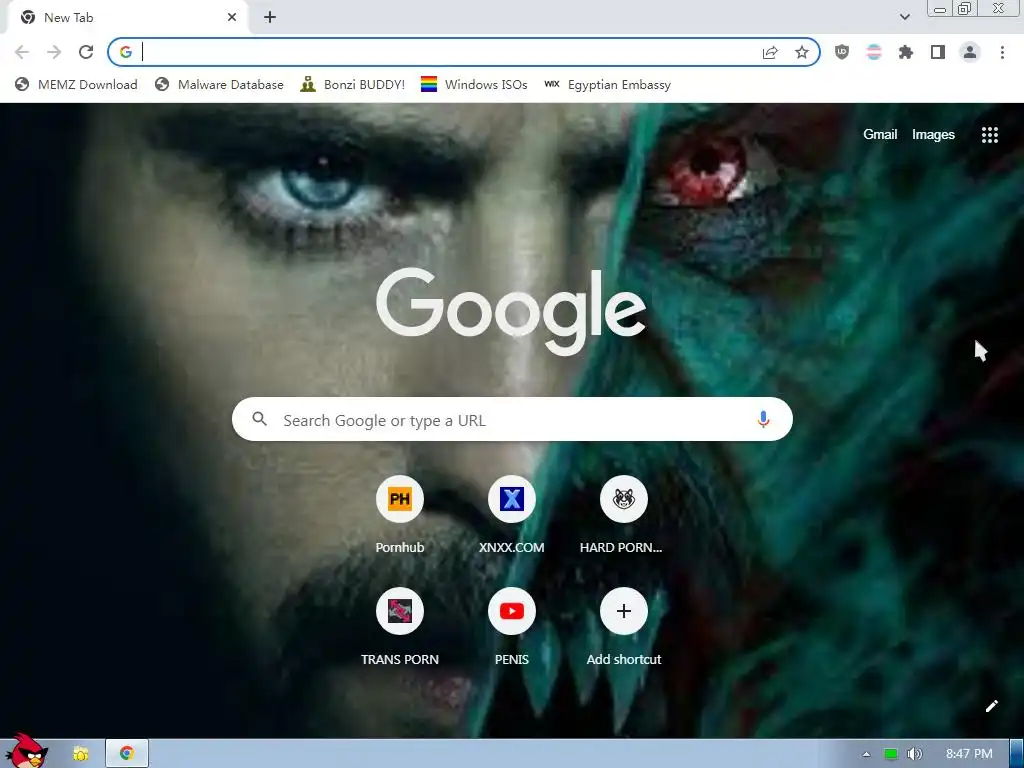The width and height of the screenshot is (1024, 768).
Task: Open the striped flag extension icon
Action: [874, 52]
